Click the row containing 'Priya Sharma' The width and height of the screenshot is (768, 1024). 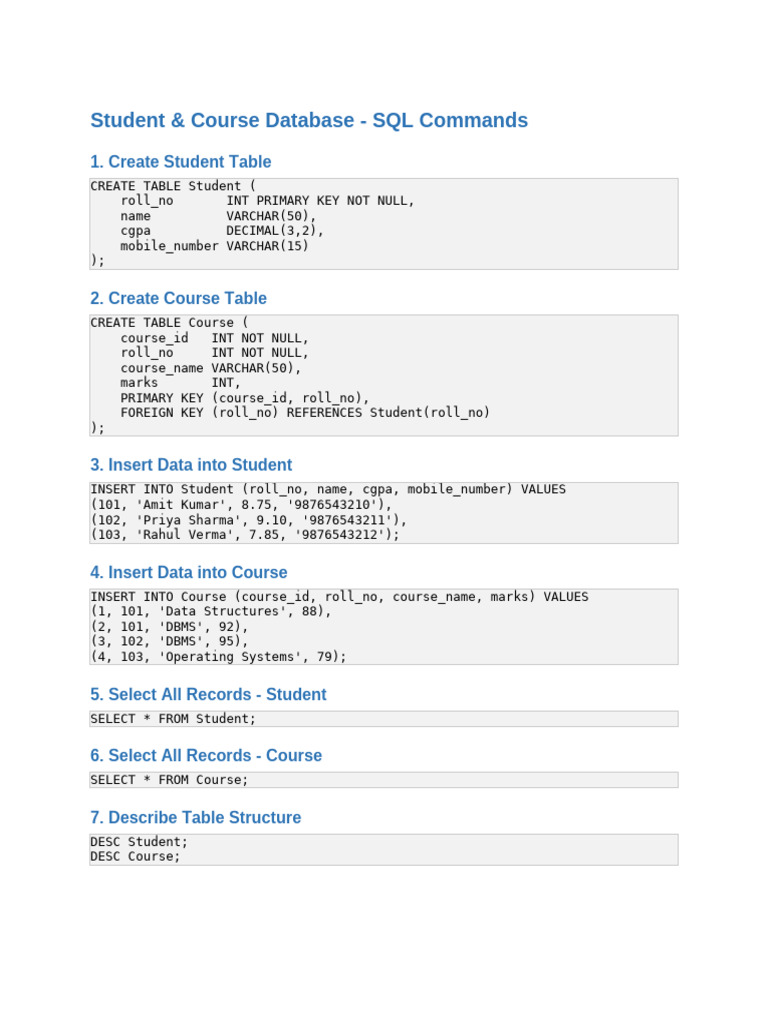click(x=248, y=520)
